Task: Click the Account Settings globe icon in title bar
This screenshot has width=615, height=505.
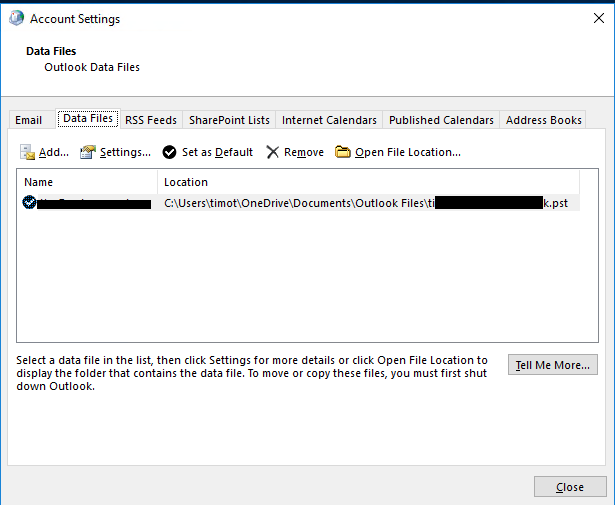Action: coord(16,18)
